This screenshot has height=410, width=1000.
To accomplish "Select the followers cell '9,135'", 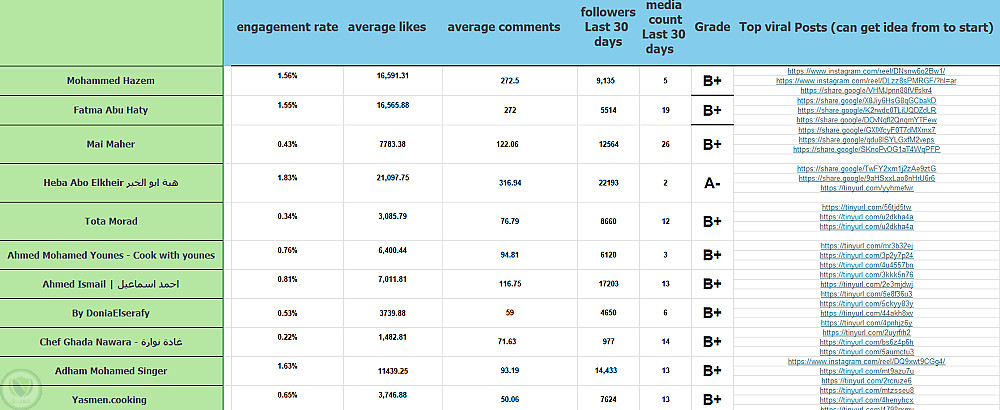I will [606, 81].
